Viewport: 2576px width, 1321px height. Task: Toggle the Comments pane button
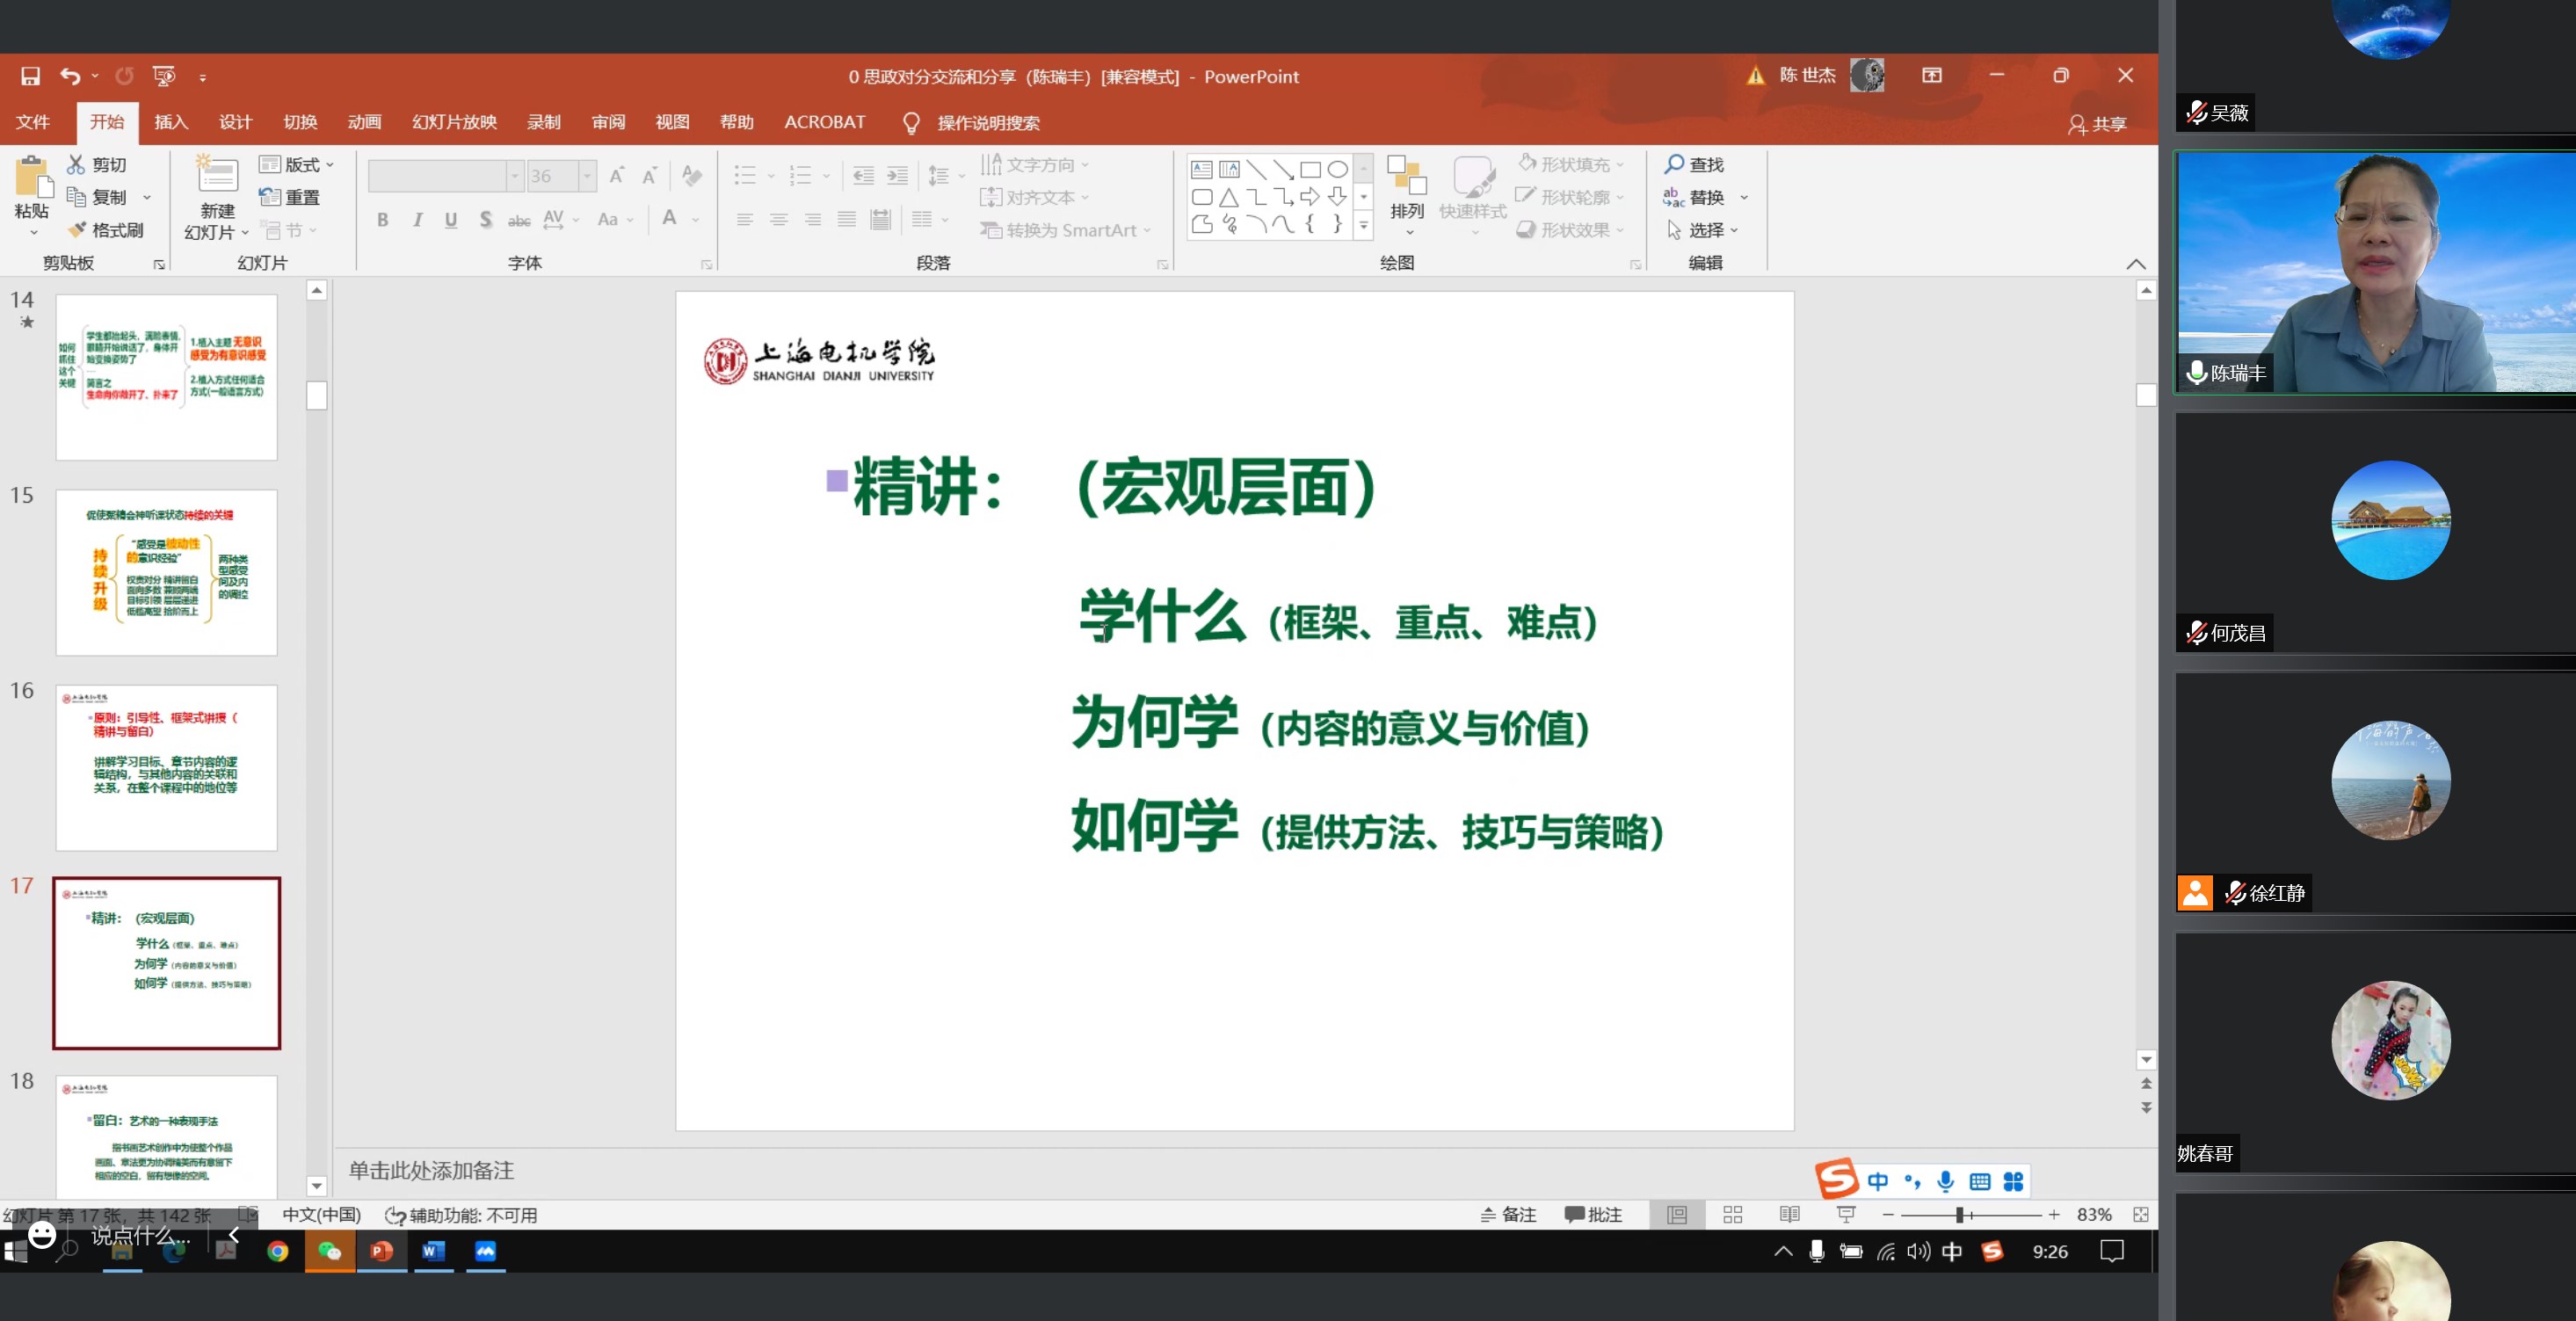point(1593,1214)
